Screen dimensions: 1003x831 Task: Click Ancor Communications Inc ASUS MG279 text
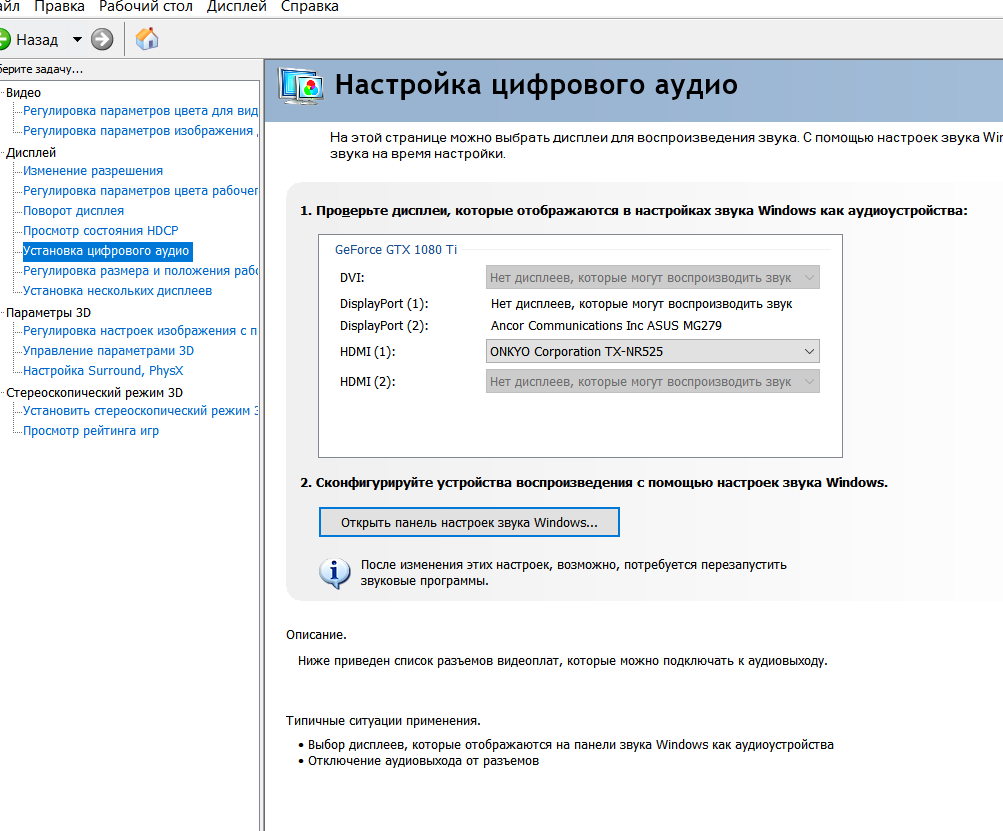coord(606,326)
